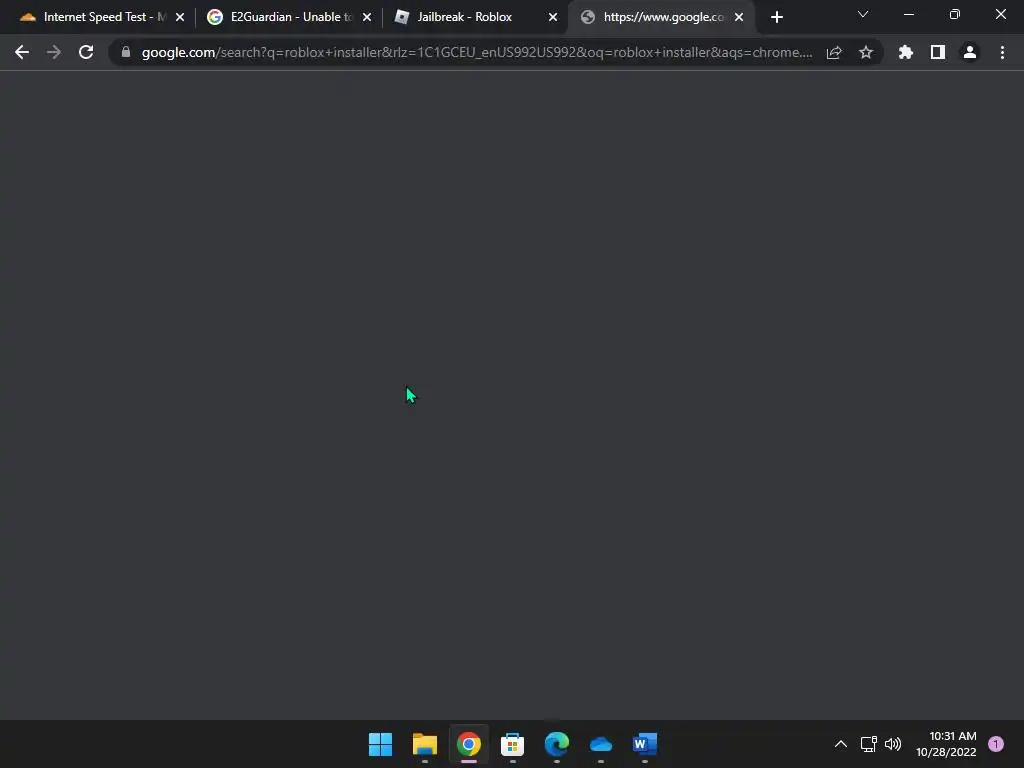Close the Jailbreak - Roblox tab
The image size is (1024, 768).
pos(553,18)
